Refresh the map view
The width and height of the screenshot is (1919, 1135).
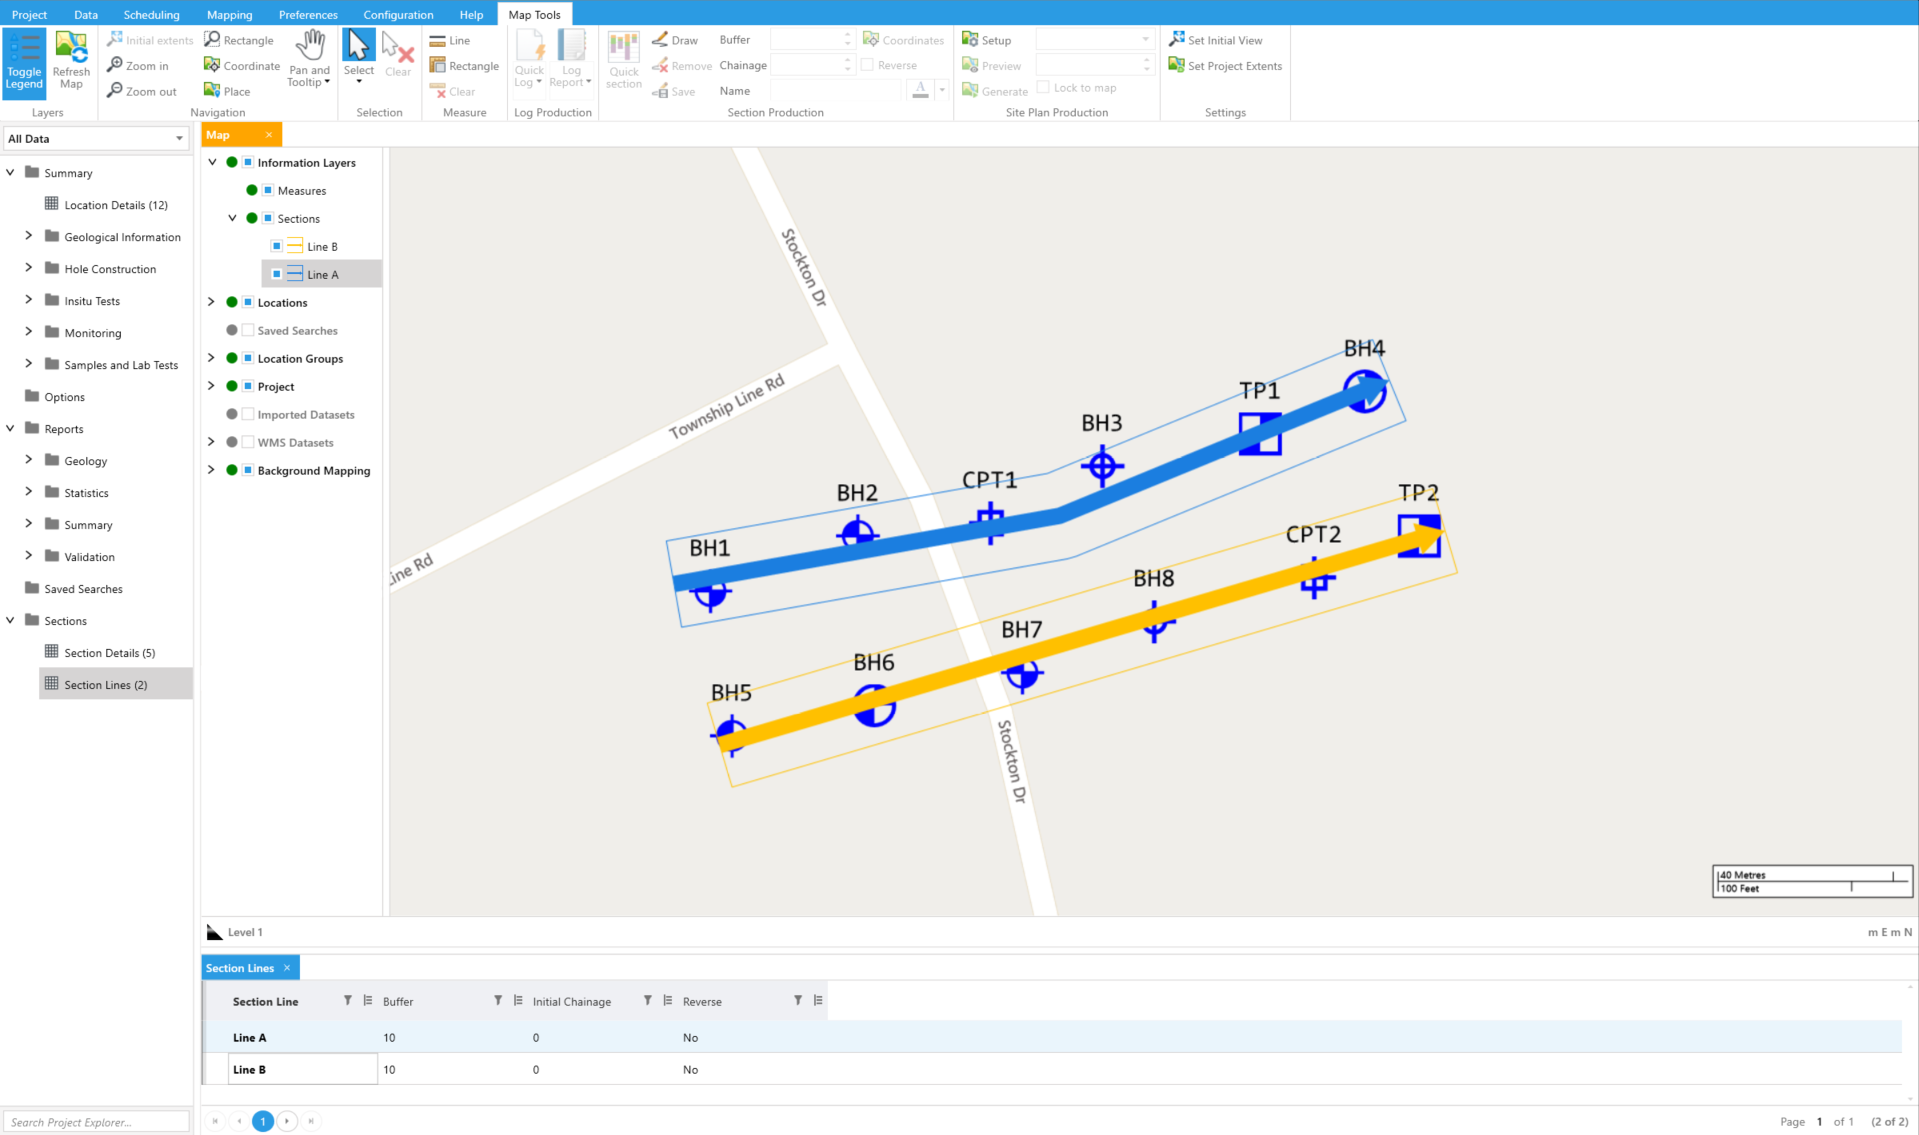(x=71, y=62)
